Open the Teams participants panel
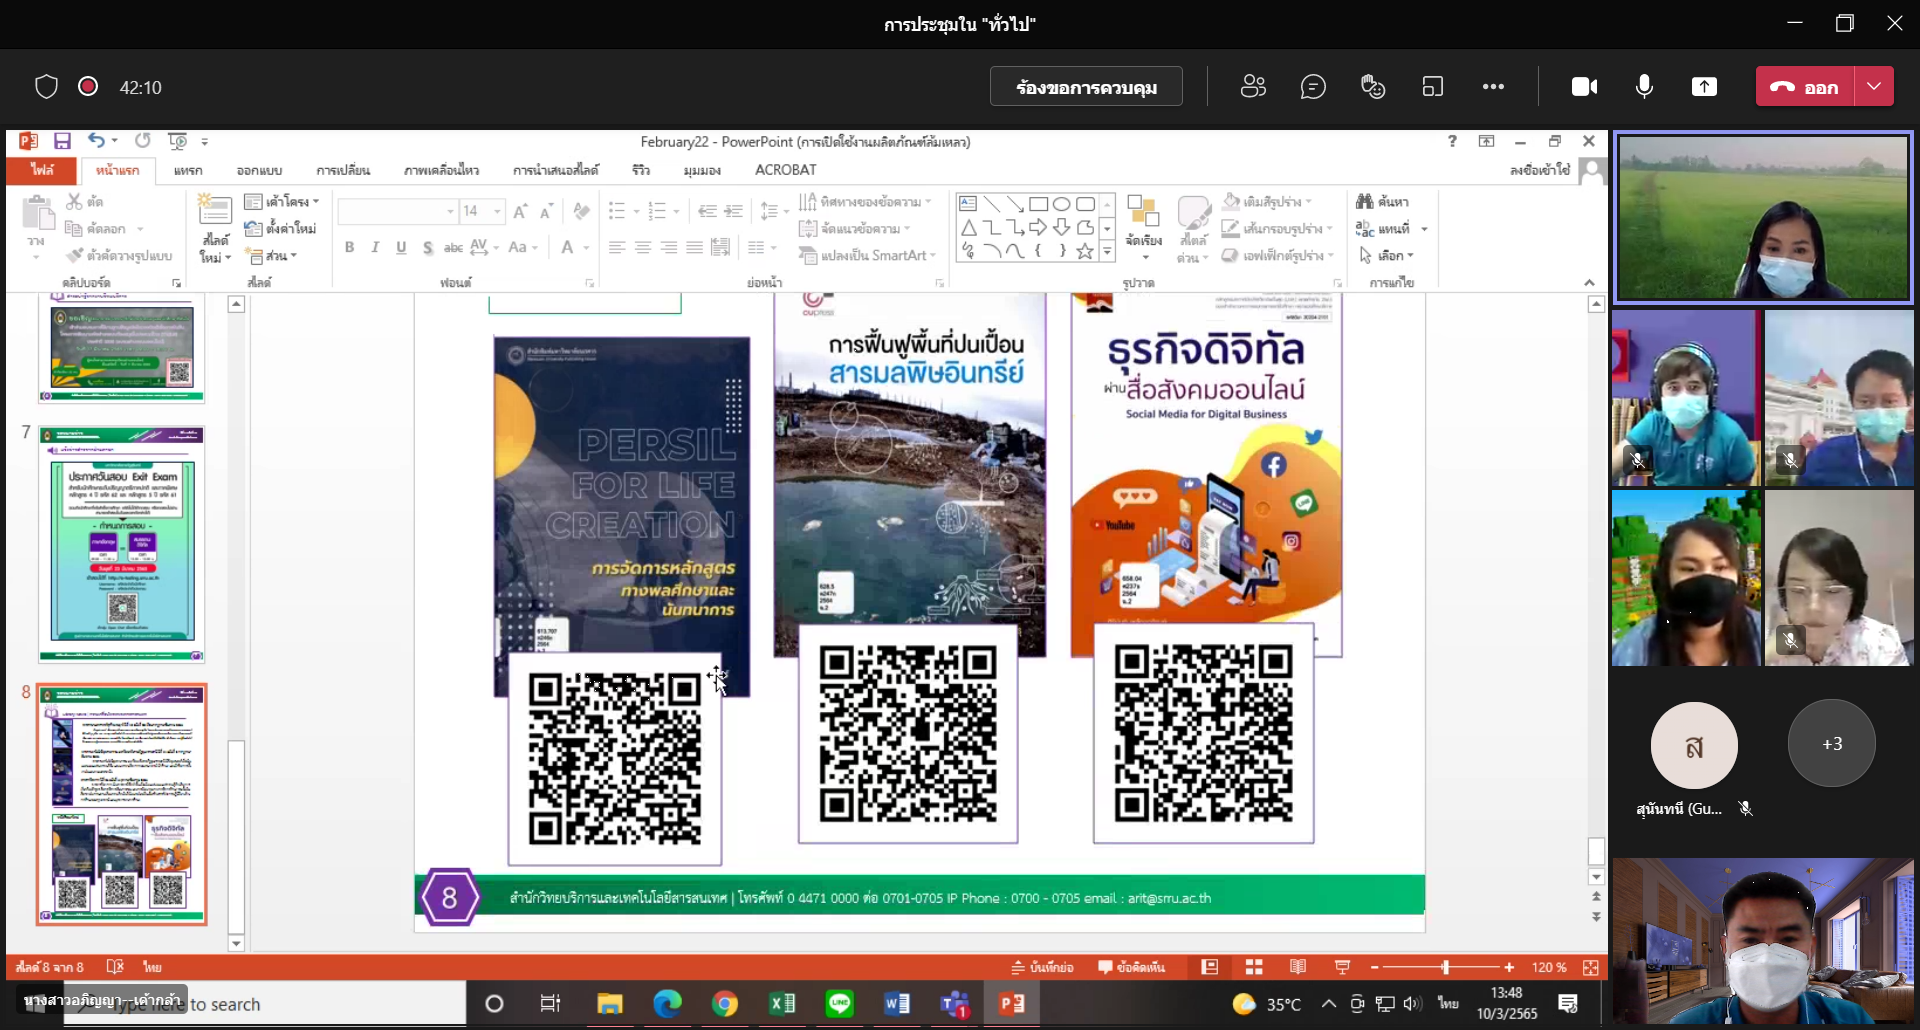Viewport: 1920px width, 1030px height. [x=1253, y=87]
